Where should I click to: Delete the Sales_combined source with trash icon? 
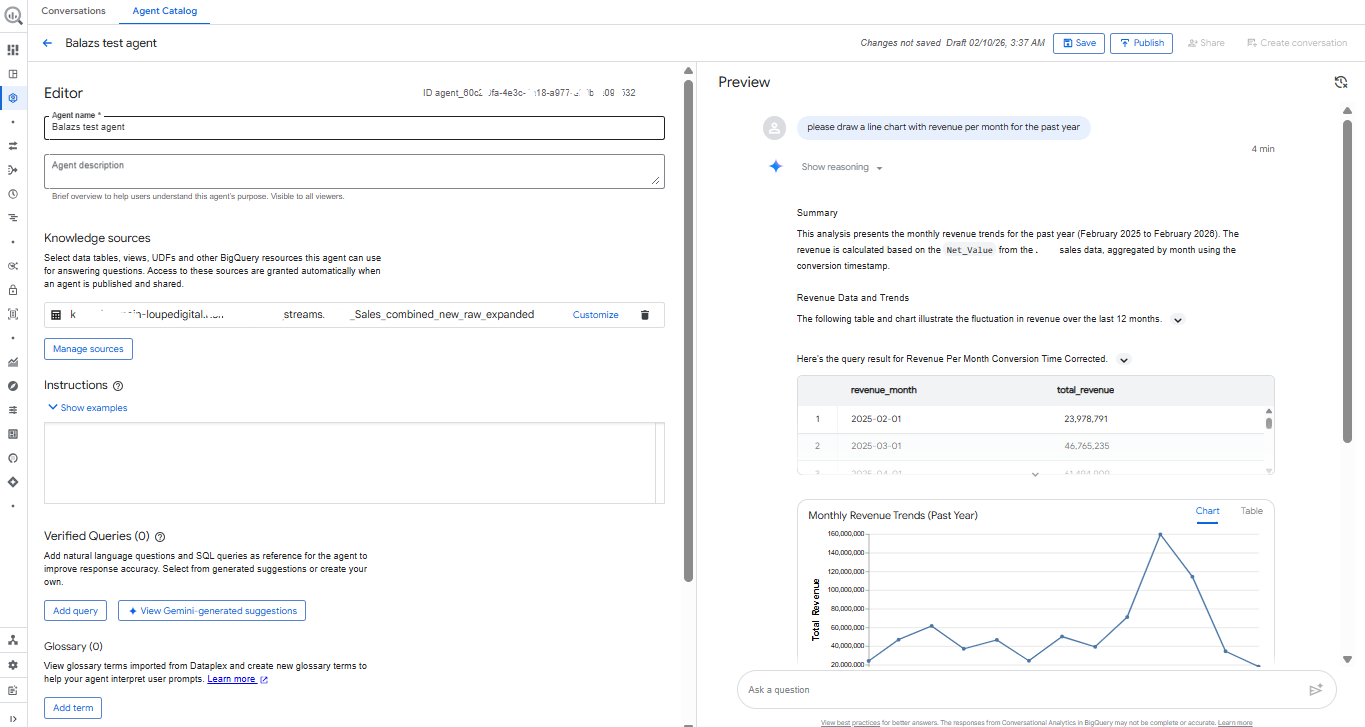(644, 314)
